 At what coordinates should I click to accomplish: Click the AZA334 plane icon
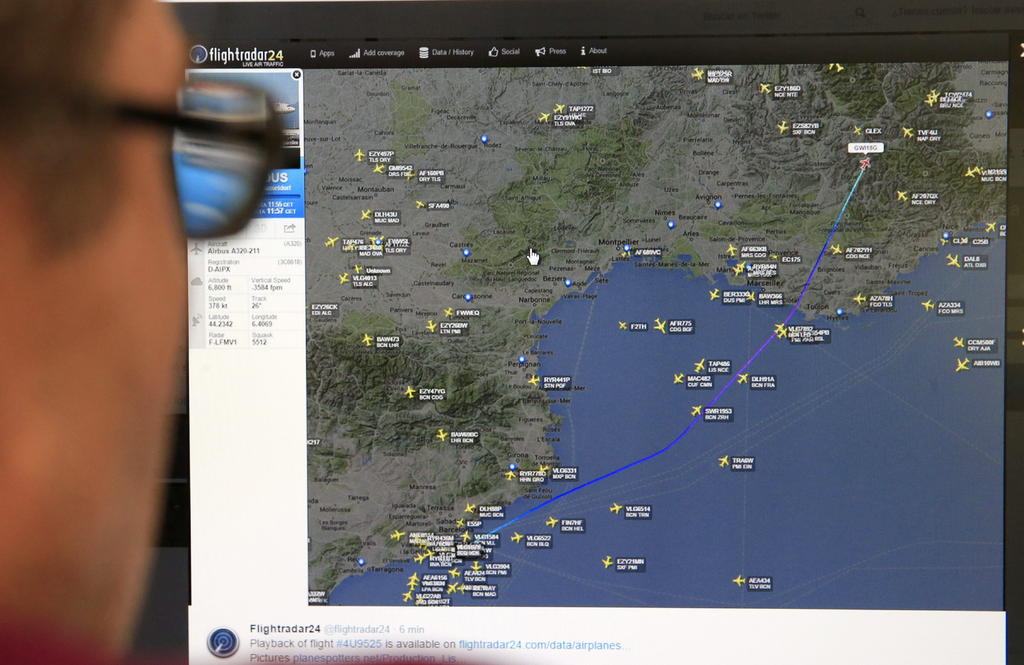click(927, 305)
